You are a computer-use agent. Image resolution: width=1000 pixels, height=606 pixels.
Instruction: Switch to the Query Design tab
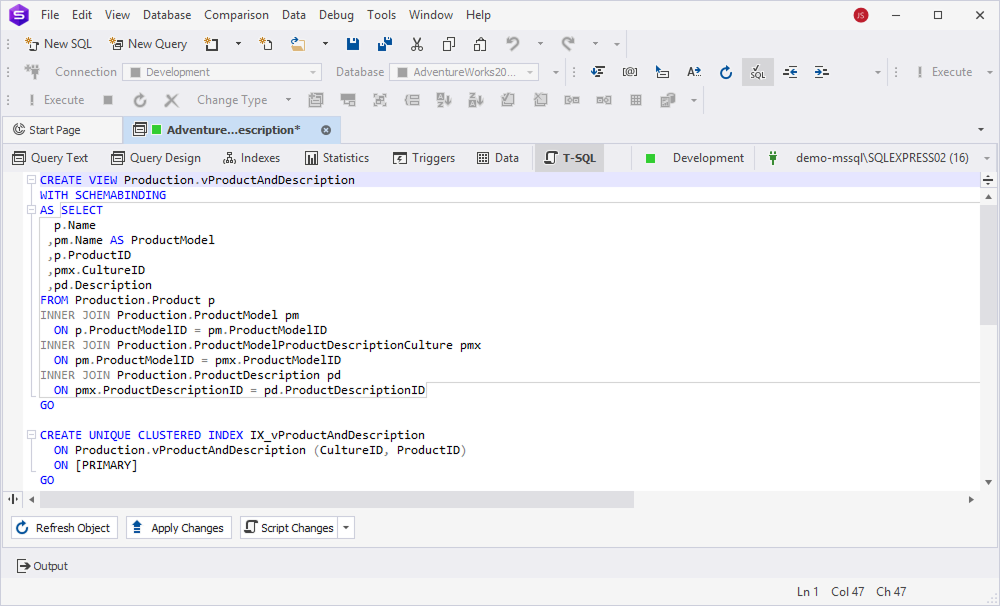(x=156, y=158)
